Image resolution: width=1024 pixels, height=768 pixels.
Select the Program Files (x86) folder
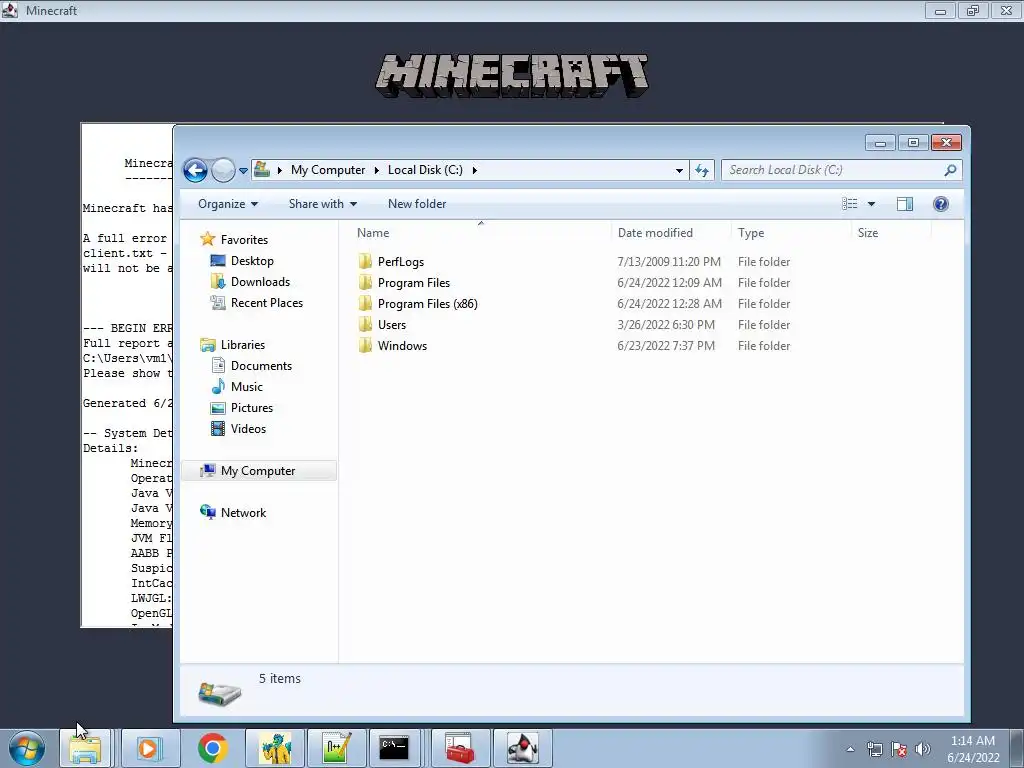pyautogui.click(x=427, y=304)
